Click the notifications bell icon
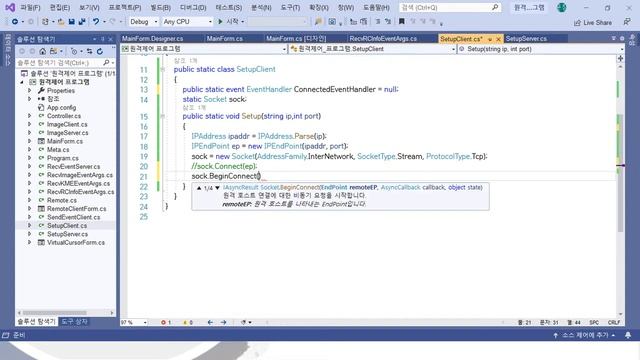This screenshot has height=360, width=640. (628, 335)
